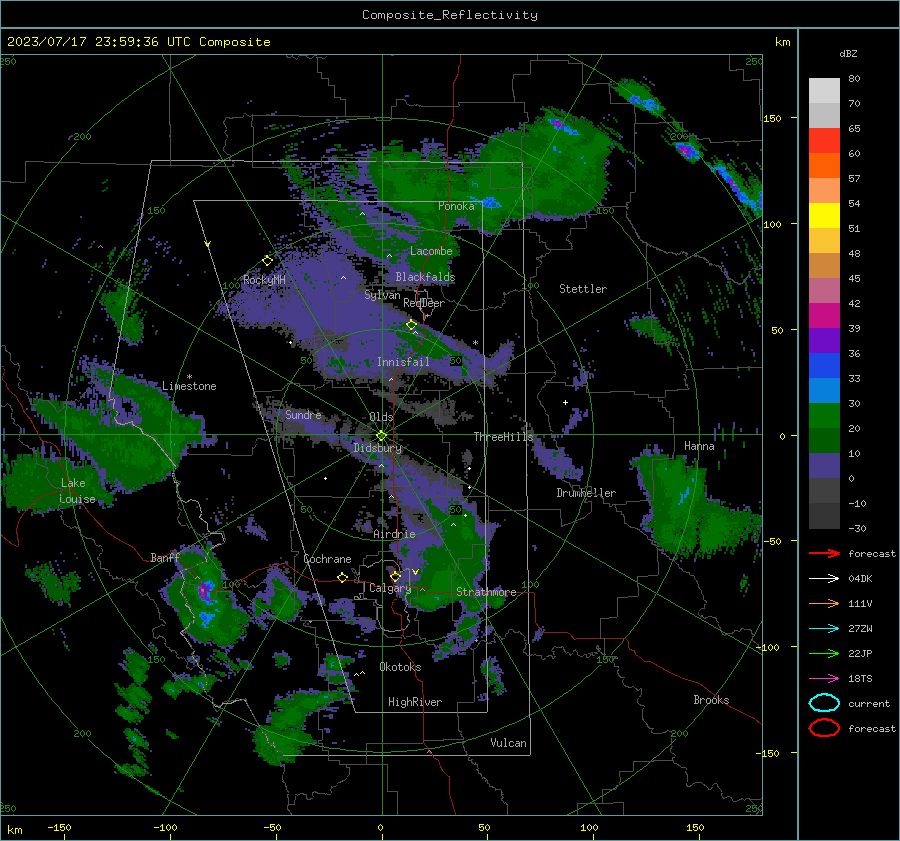
Task: Click the Okotoks city label
Action: (400, 667)
